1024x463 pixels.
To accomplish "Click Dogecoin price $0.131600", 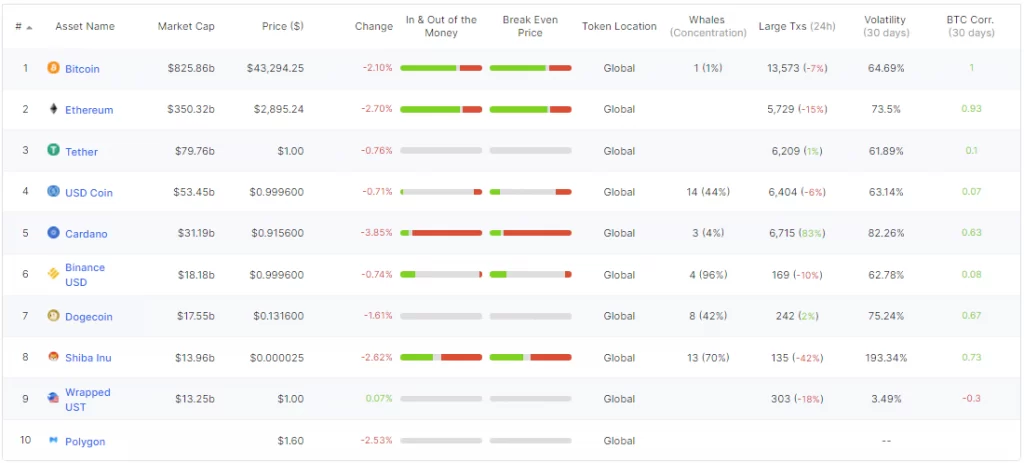I will click(279, 316).
